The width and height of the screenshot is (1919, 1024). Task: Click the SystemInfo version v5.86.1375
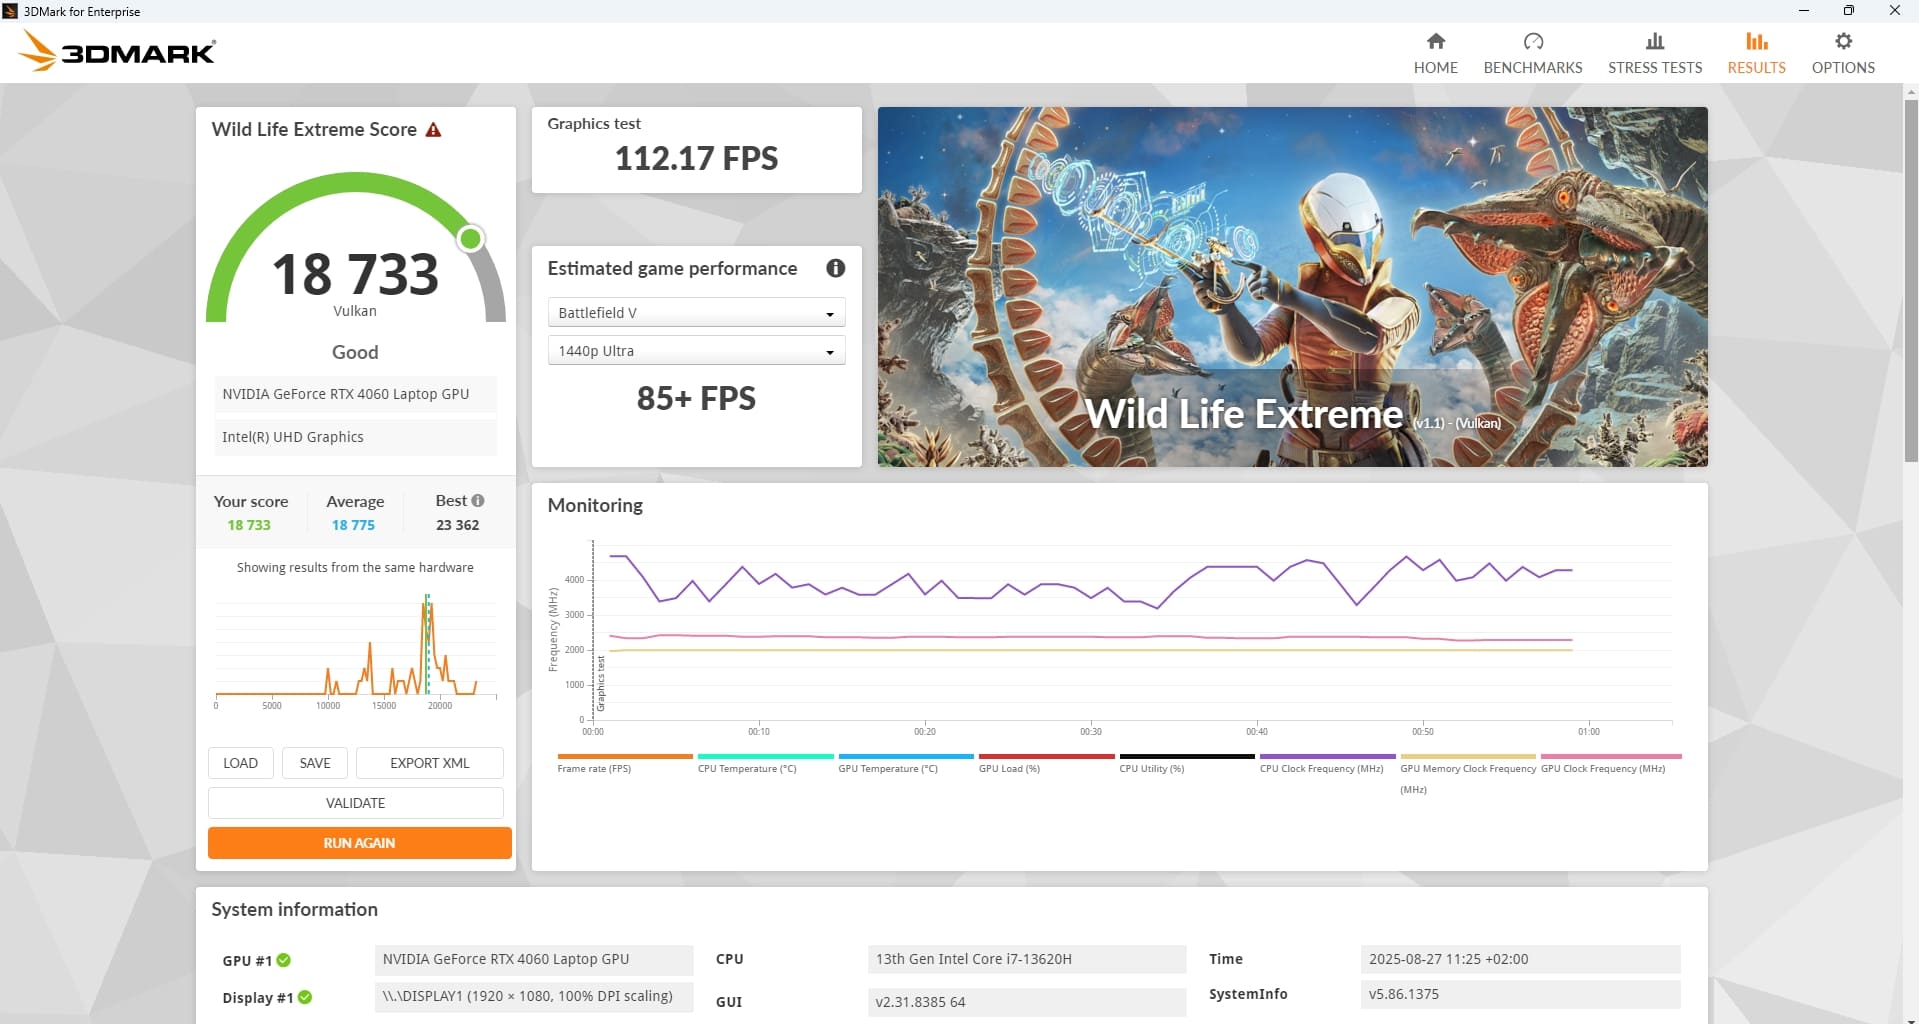[1520, 994]
